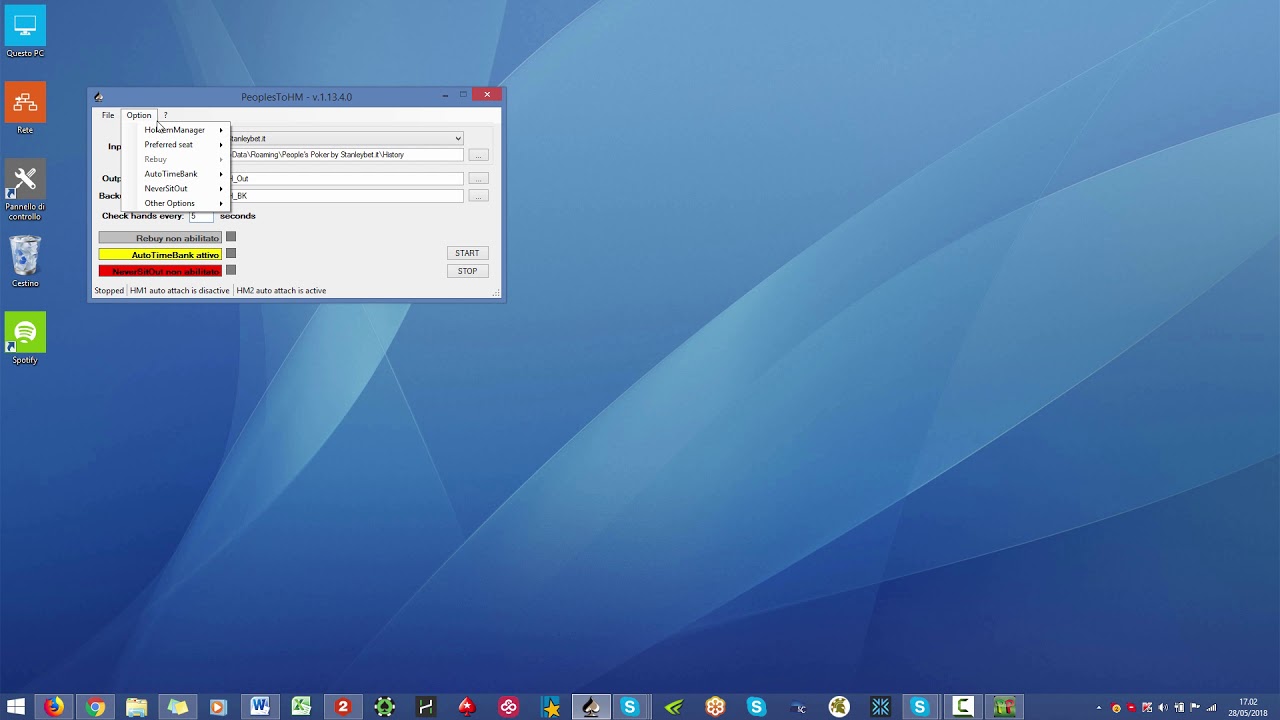Toggle the square beside AutoTimeBank attivo
This screenshot has width=1280, height=720.
231,254
